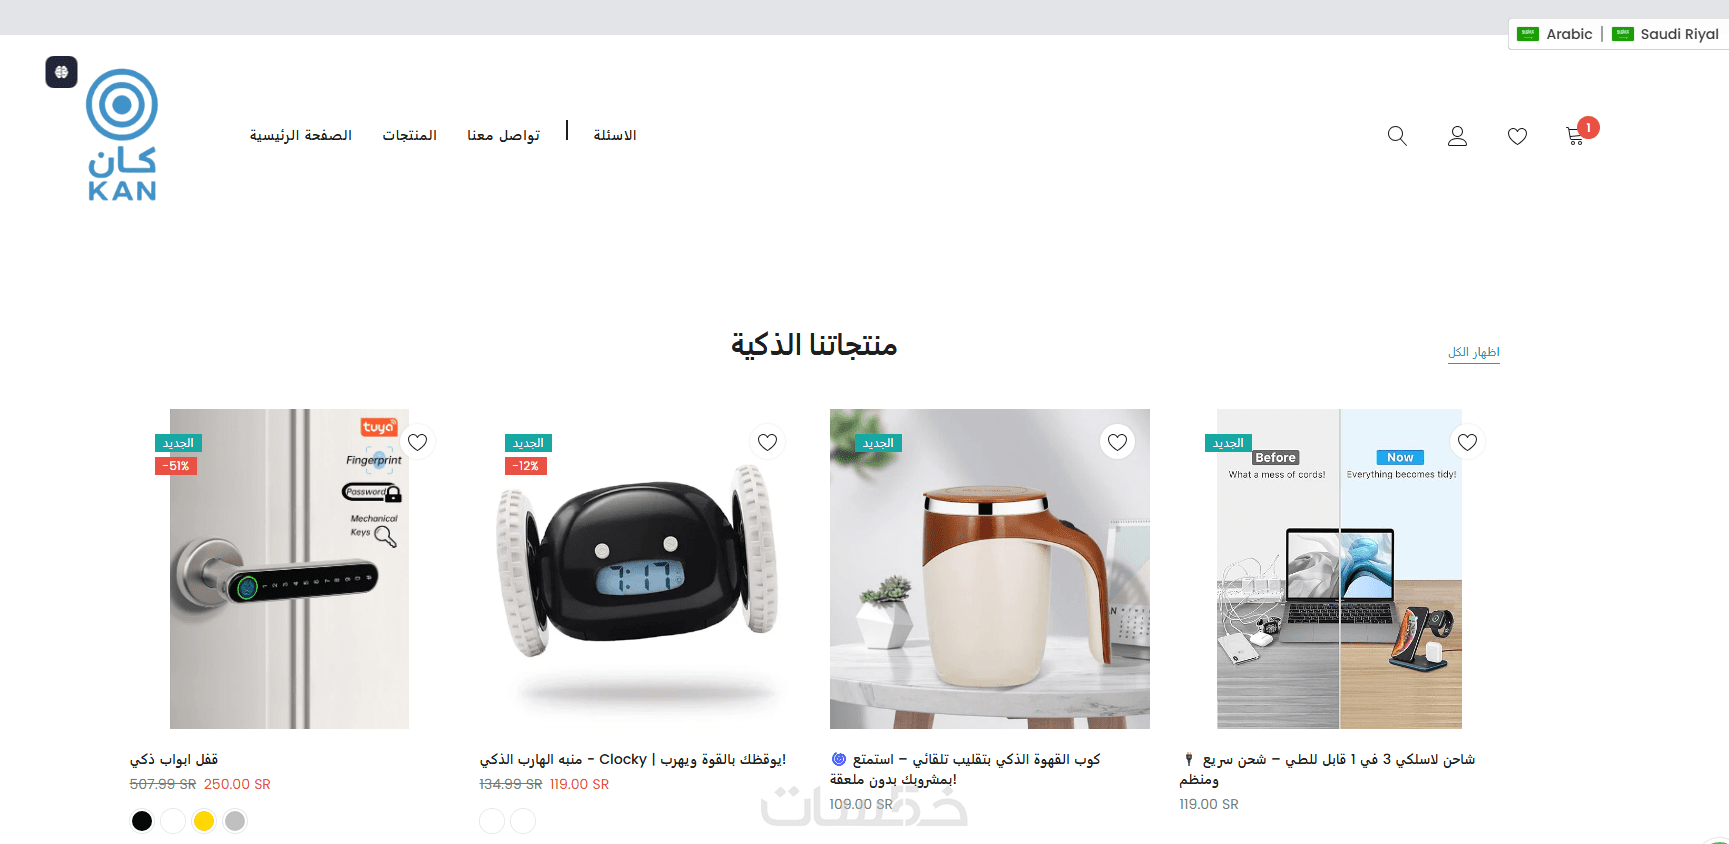Open الاسئلة link
This screenshot has height=844, width=1729.
(x=615, y=135)
